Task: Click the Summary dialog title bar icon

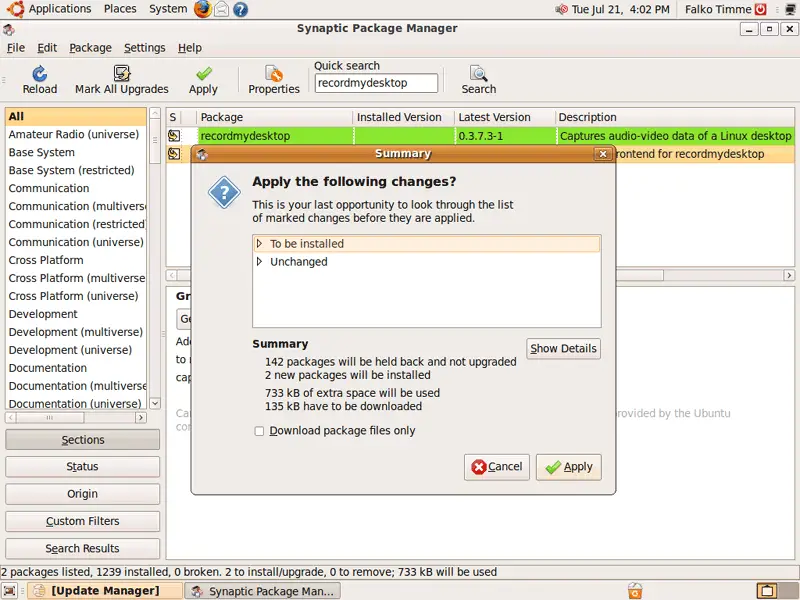Action: [202, 154]
